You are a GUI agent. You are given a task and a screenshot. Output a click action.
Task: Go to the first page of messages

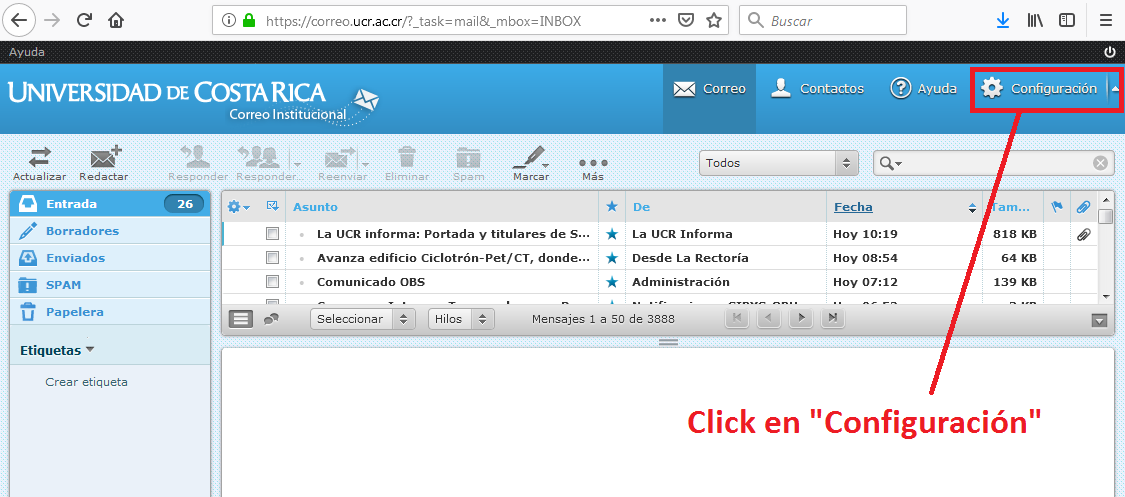click(x=737, y=318)
